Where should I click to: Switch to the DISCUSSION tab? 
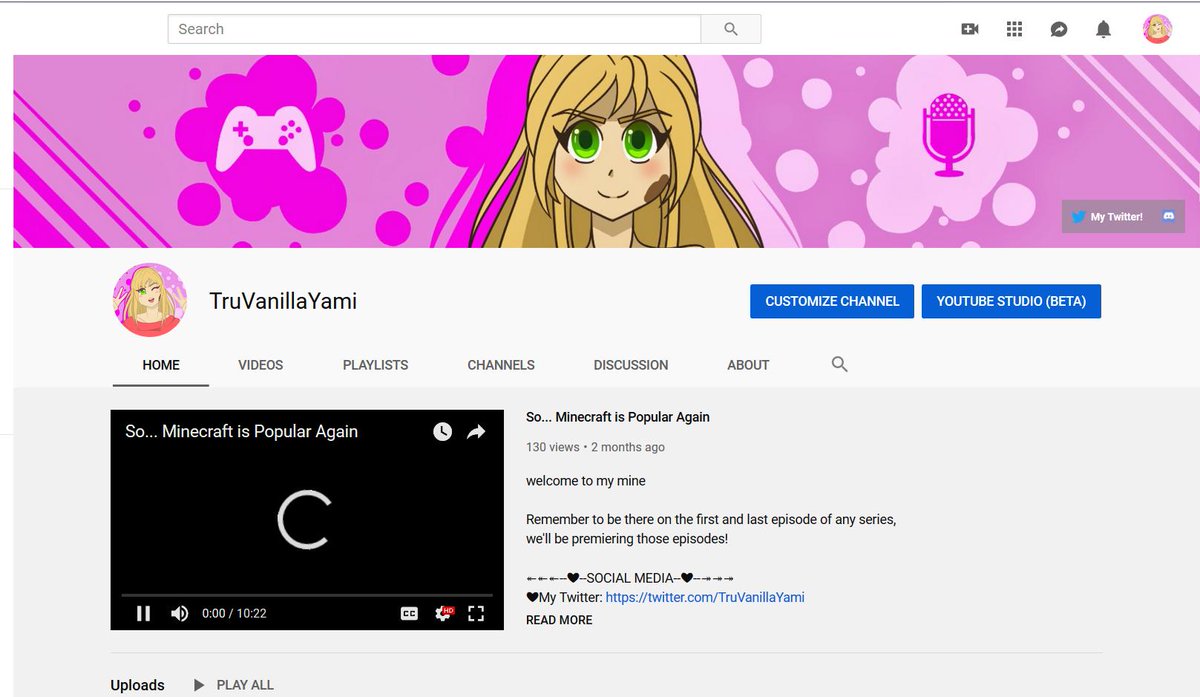point(631,365)
